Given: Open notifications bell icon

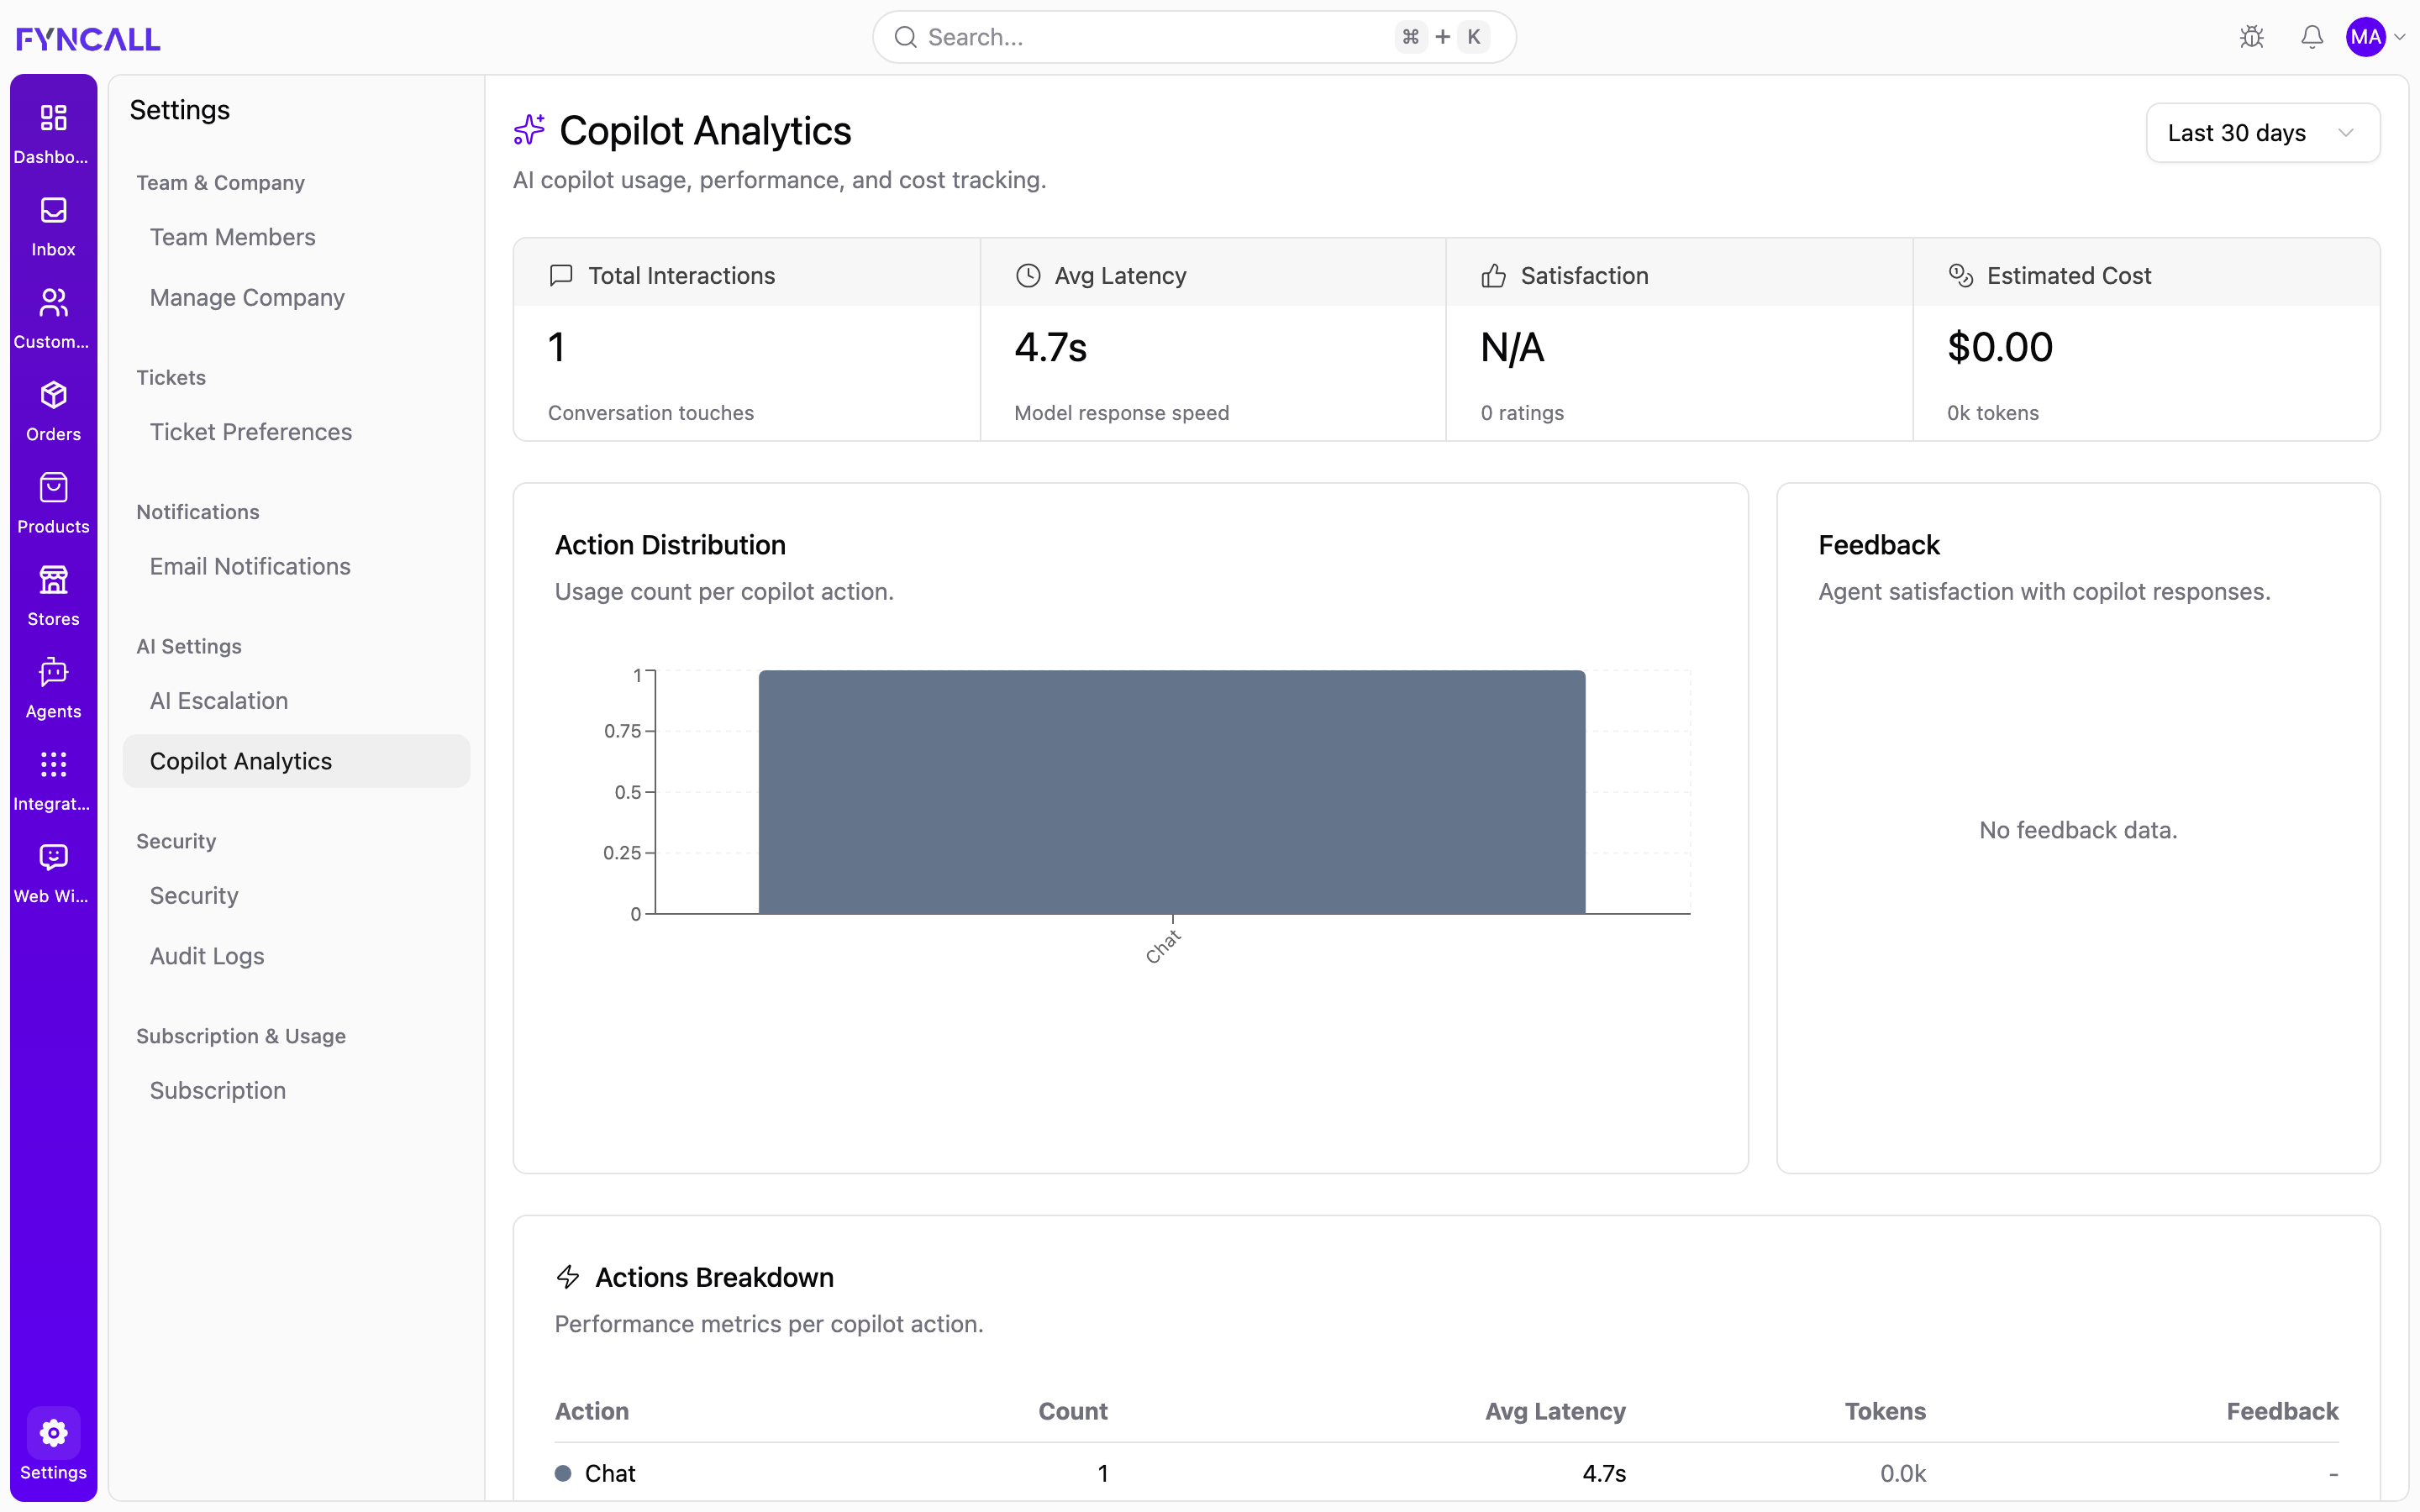Looking at the screenshot, I should coord(2312,37).
